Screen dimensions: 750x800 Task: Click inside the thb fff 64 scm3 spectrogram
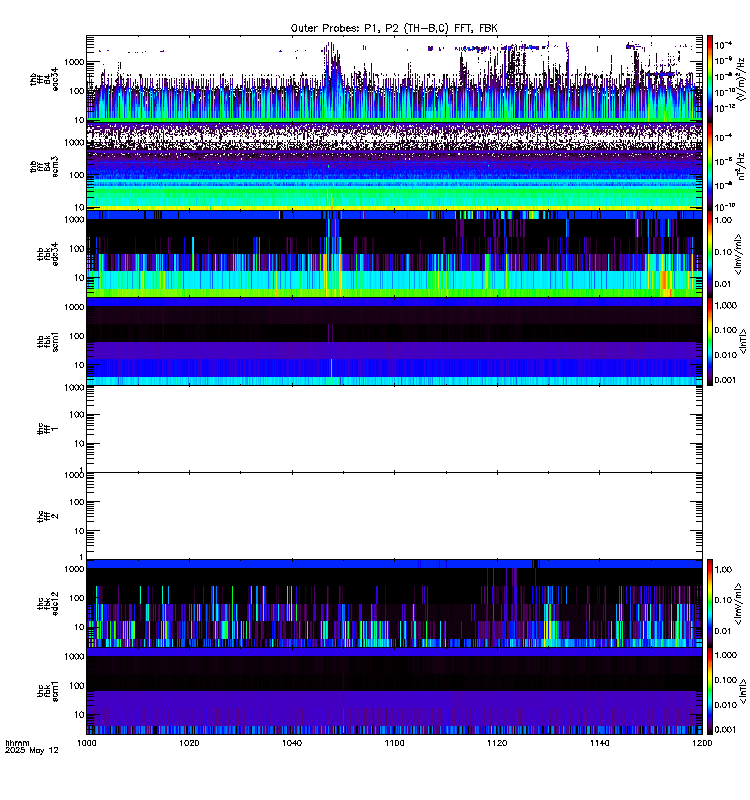pyautogui.click(x=394, y=166)
